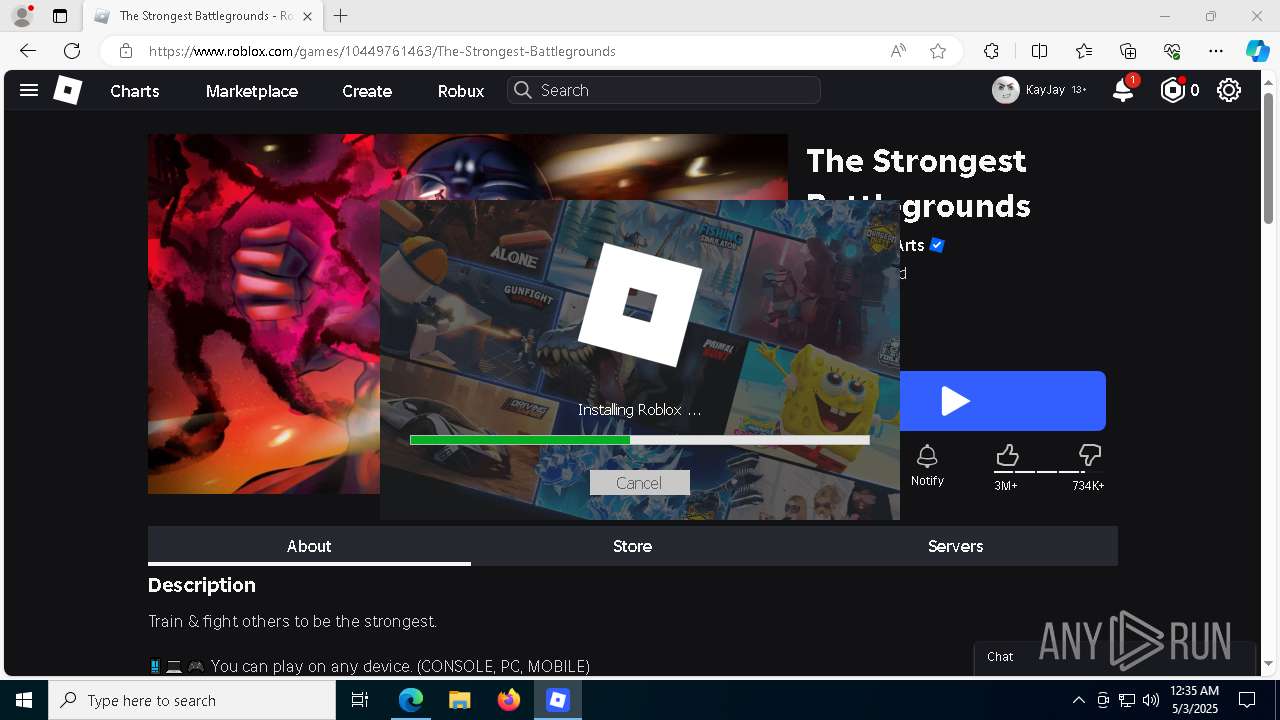Open the notifications bell in Roblox header
1280x720 pixels.
pos(1123,90)
